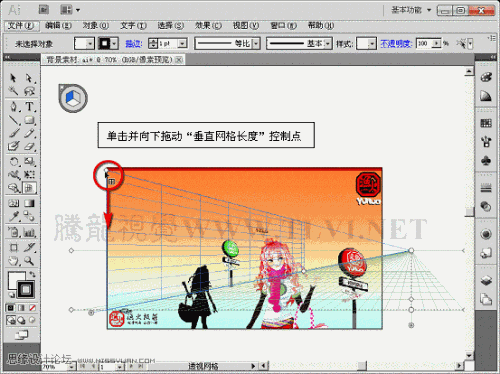This screenshot has width=500, height=374.
Task: Pick the Blob Brush tool
Action: 13,146
